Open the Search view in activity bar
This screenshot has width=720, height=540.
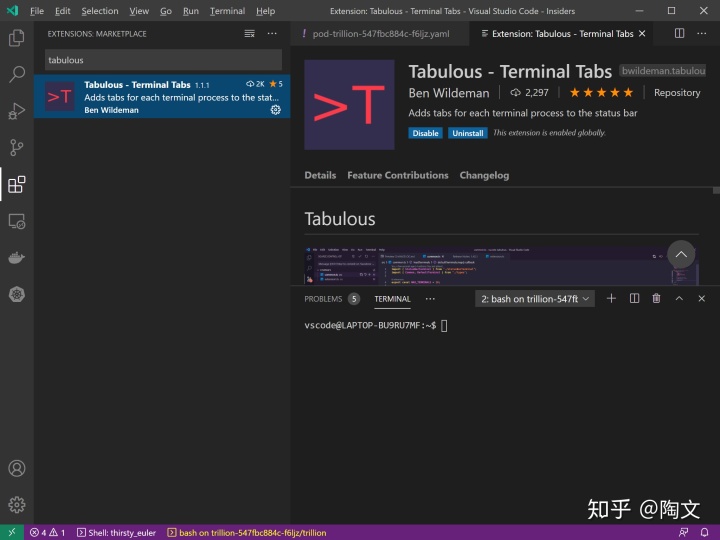(x=17, y=74)
